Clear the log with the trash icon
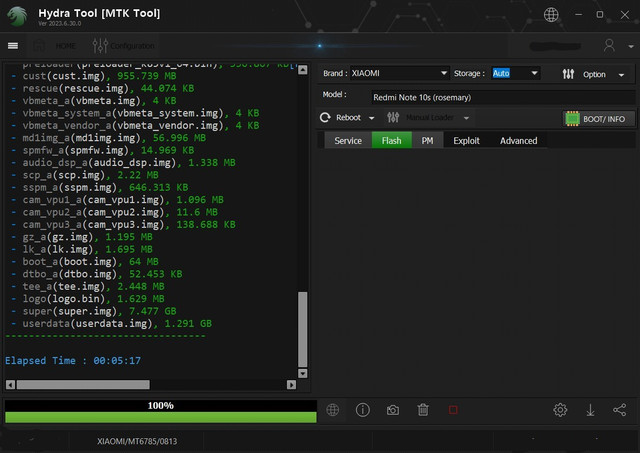Viewport: 640px width, 453px height. [x=423, y=410]
